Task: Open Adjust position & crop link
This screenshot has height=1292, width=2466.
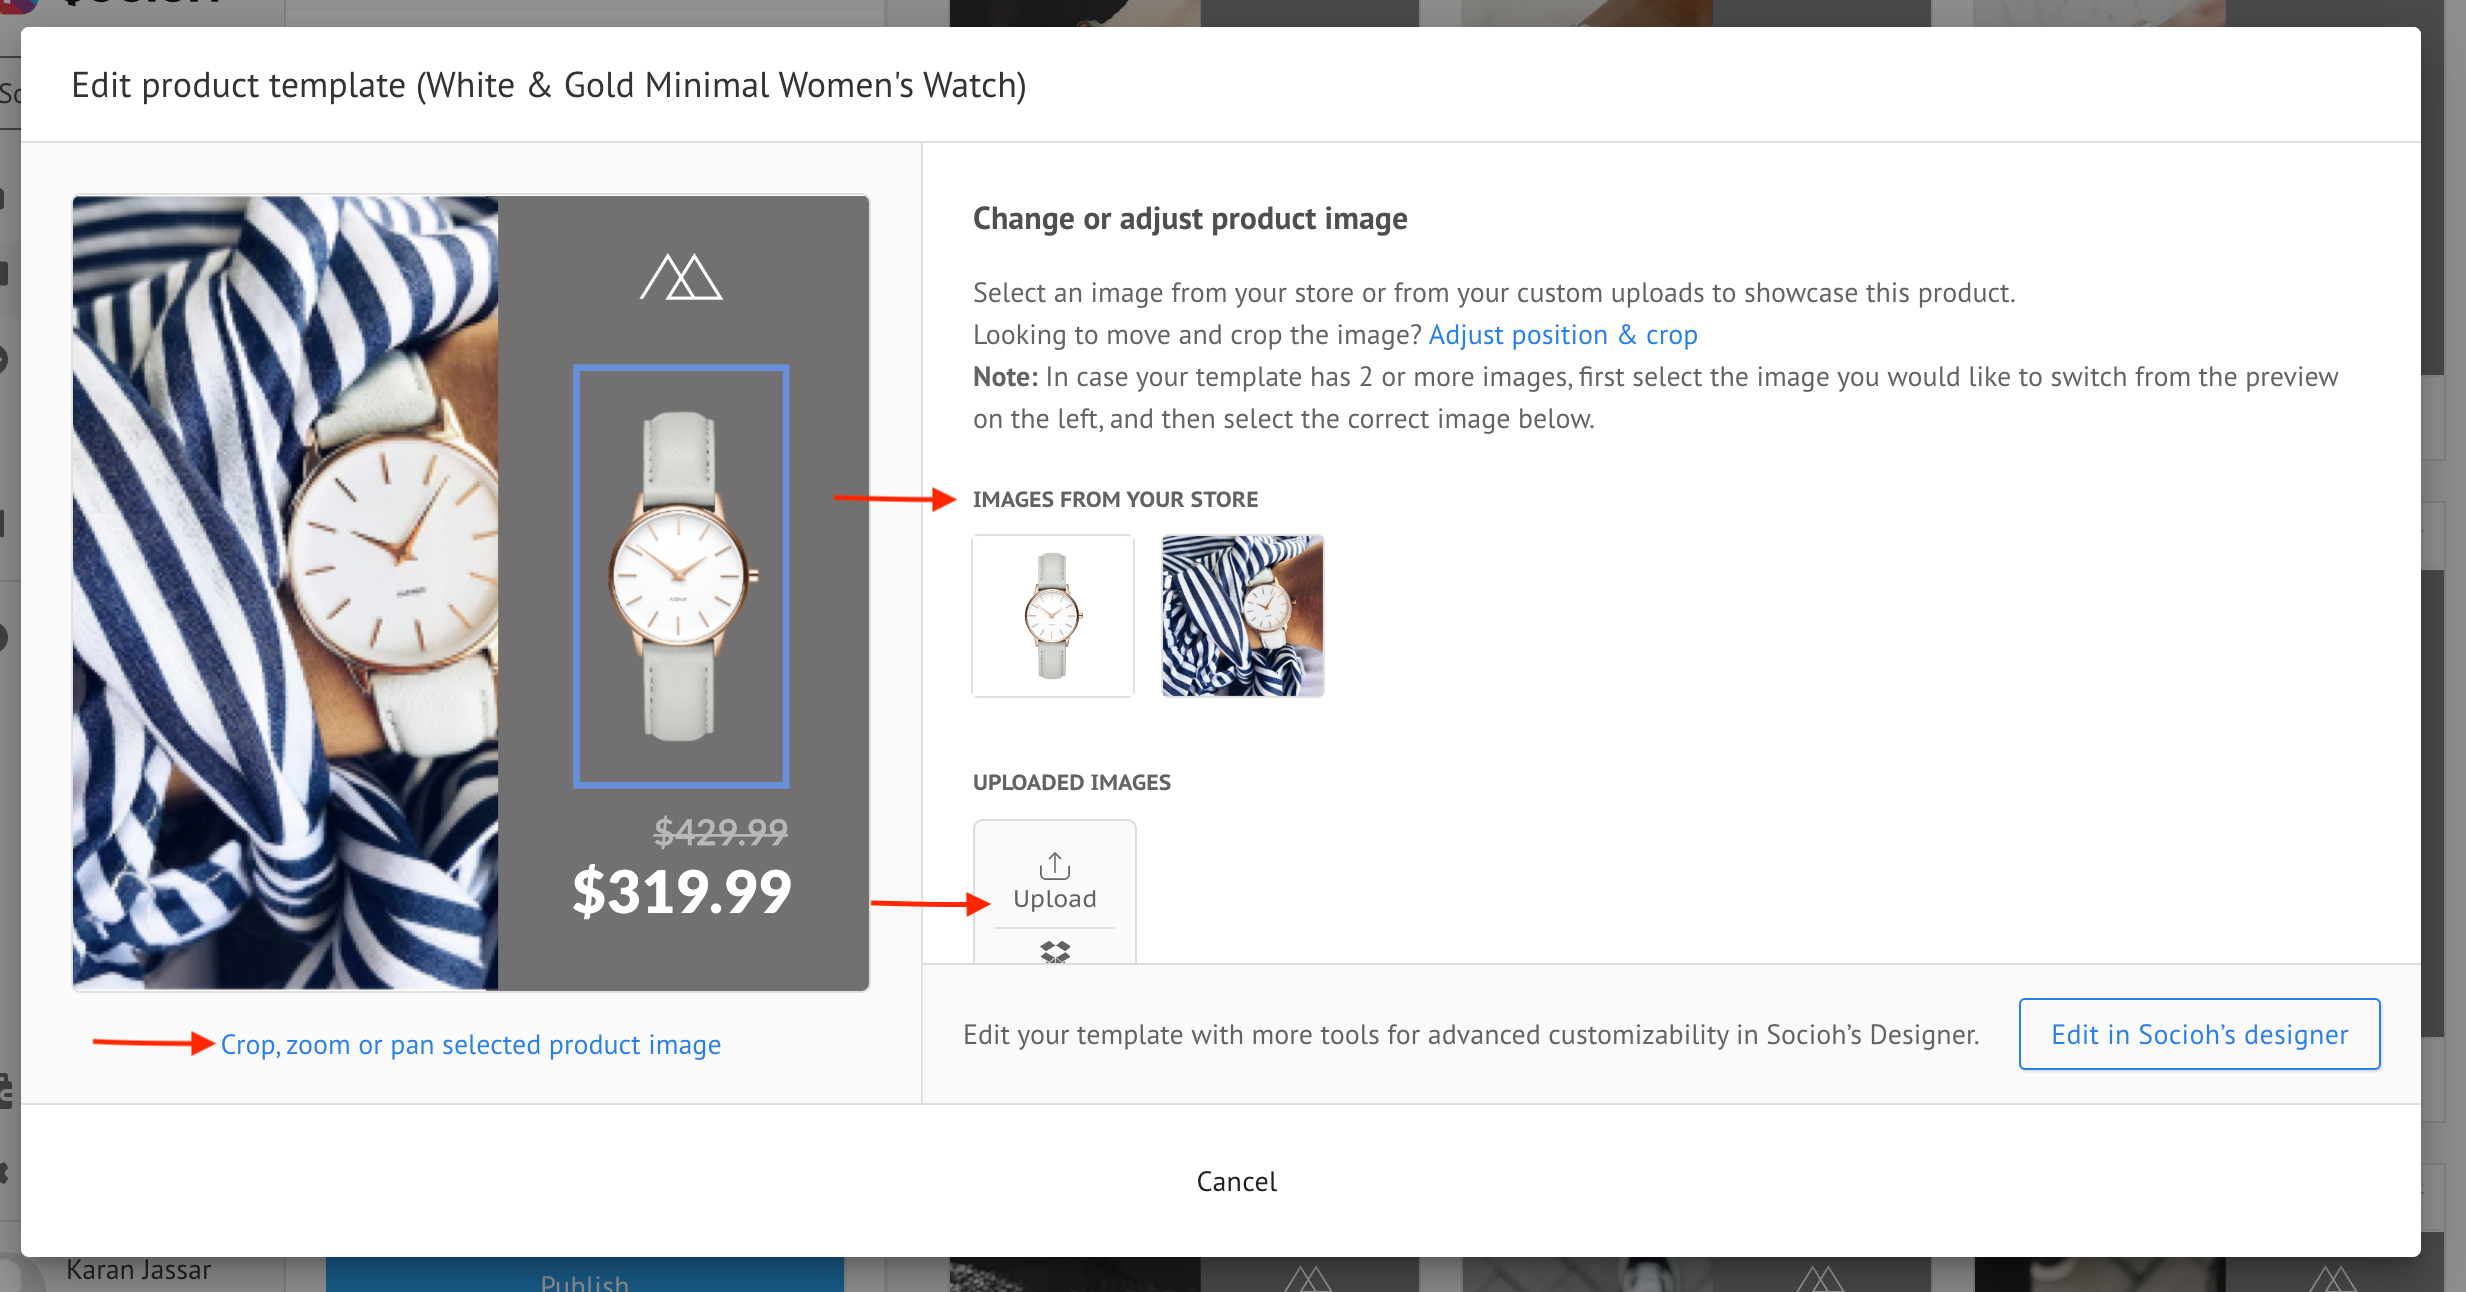Action: [x=1562, y=335]
